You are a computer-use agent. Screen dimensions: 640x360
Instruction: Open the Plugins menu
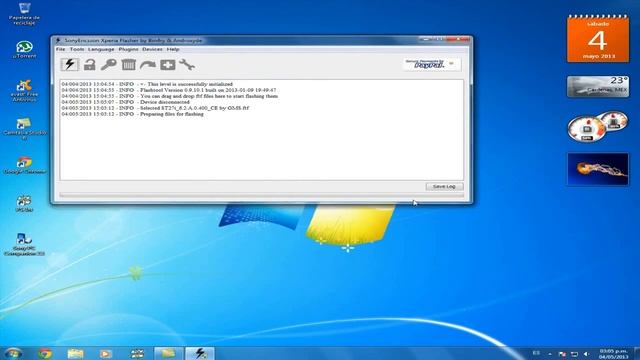pos(129,49)
